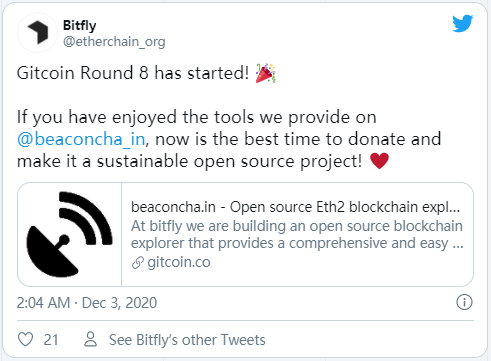Open the 2:04 AM Dec 3, 2020 timestamp
This screenshot has height=361, width=491.
[x=87, y=303]
